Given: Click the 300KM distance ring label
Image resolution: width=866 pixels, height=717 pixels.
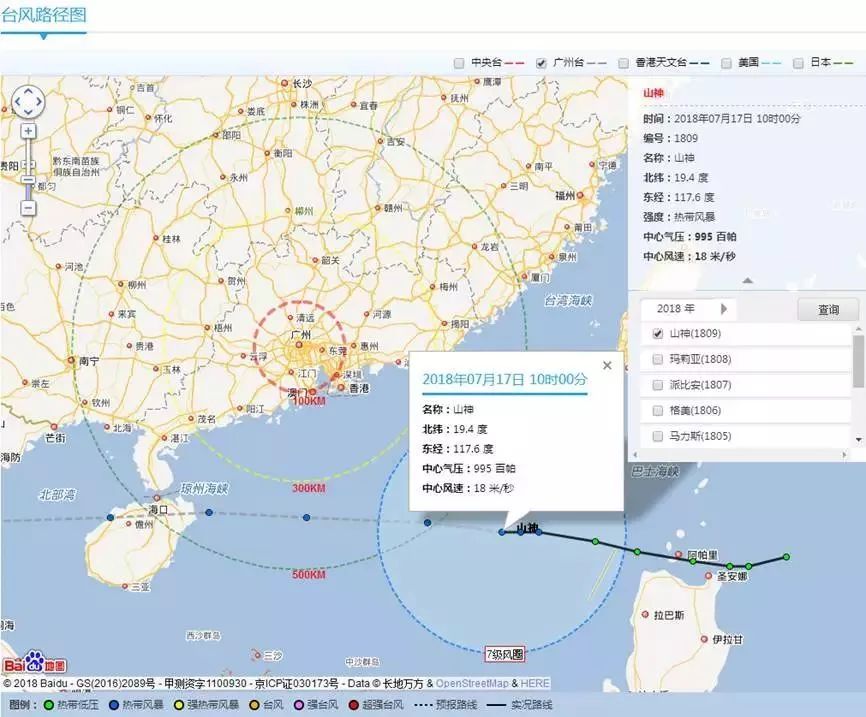Looking at the screenshot, I should tap(309, 488).
